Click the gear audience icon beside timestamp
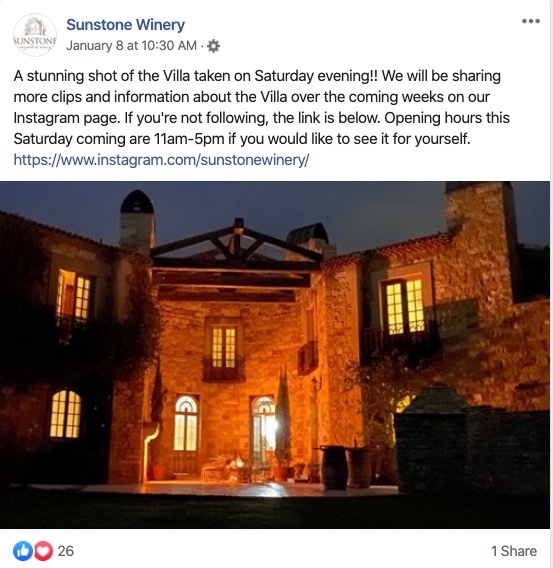The height and width of the screenshot is (568, 553). pyautogui.click(x=213, y=46)
